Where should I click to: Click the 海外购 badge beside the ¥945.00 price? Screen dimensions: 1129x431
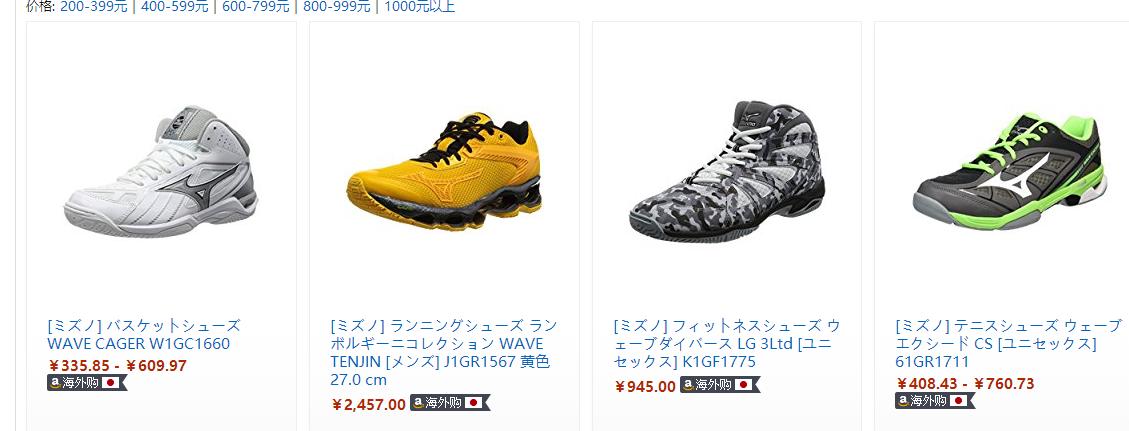pos(720,385)
